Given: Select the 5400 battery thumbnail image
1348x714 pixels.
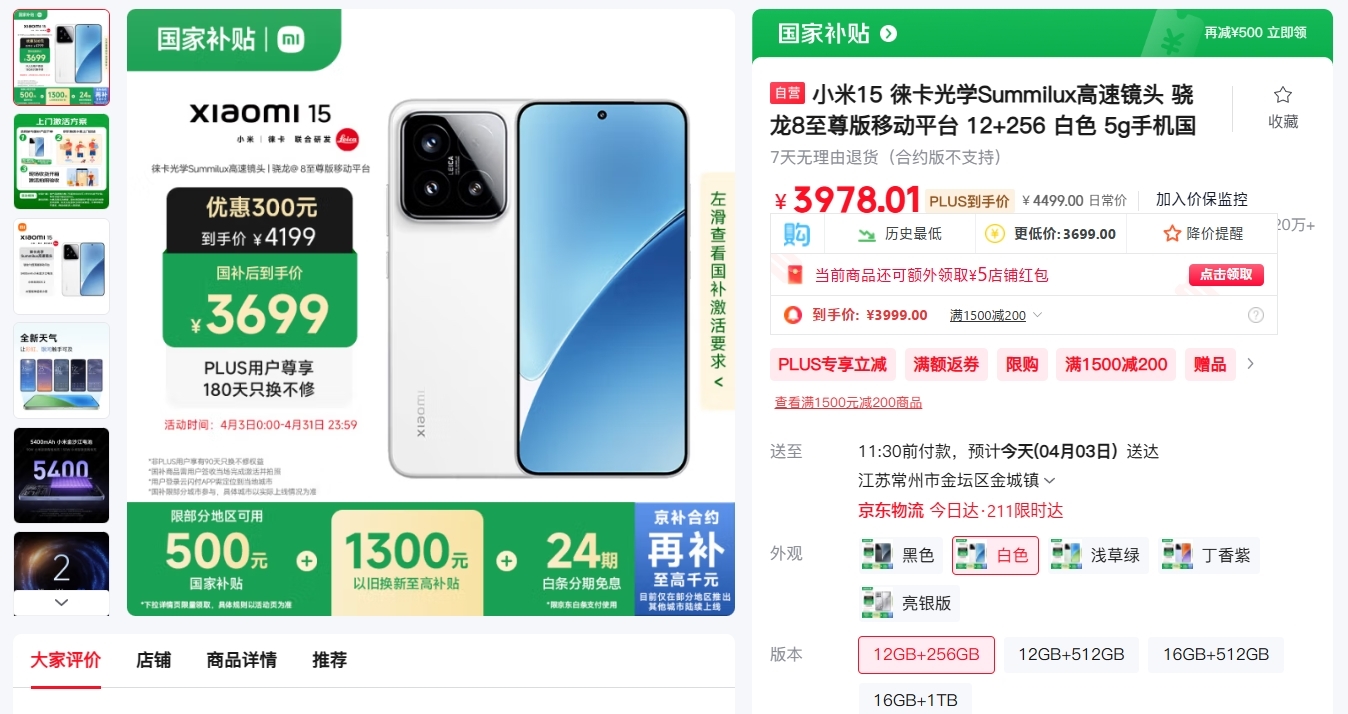Looking at the screenshot, I should 61,475.
